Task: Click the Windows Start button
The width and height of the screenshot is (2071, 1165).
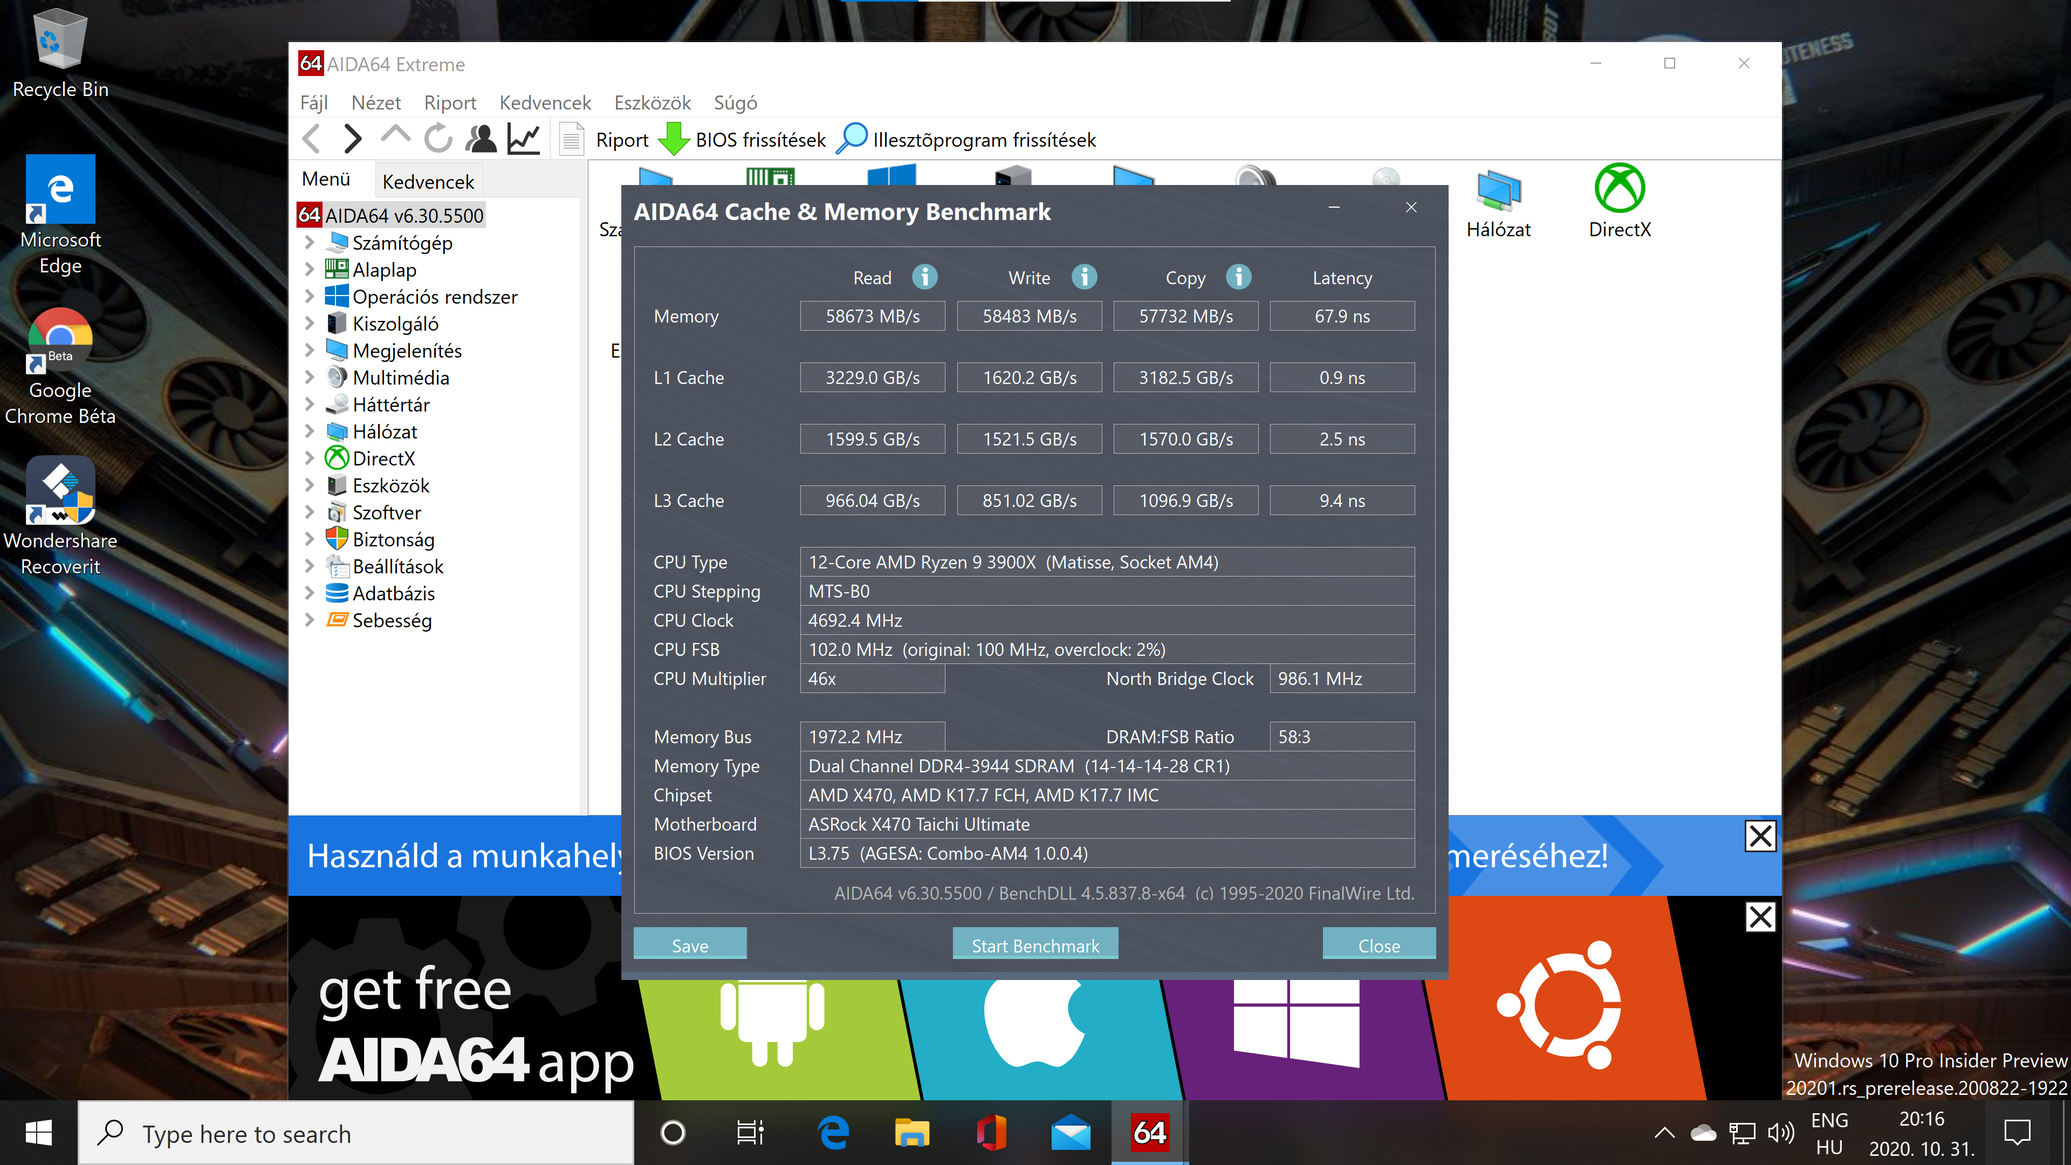Action: pyautogui.click(x=39, y=1133)
